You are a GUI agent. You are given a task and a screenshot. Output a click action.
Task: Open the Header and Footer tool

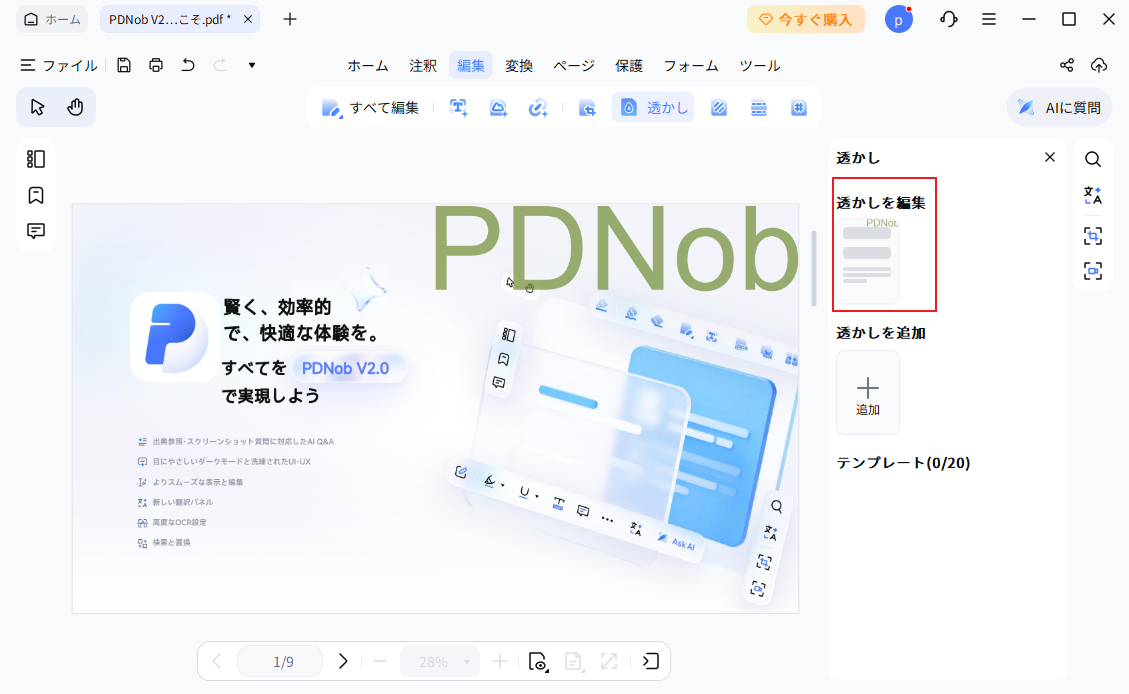click(x=758, y=107)
